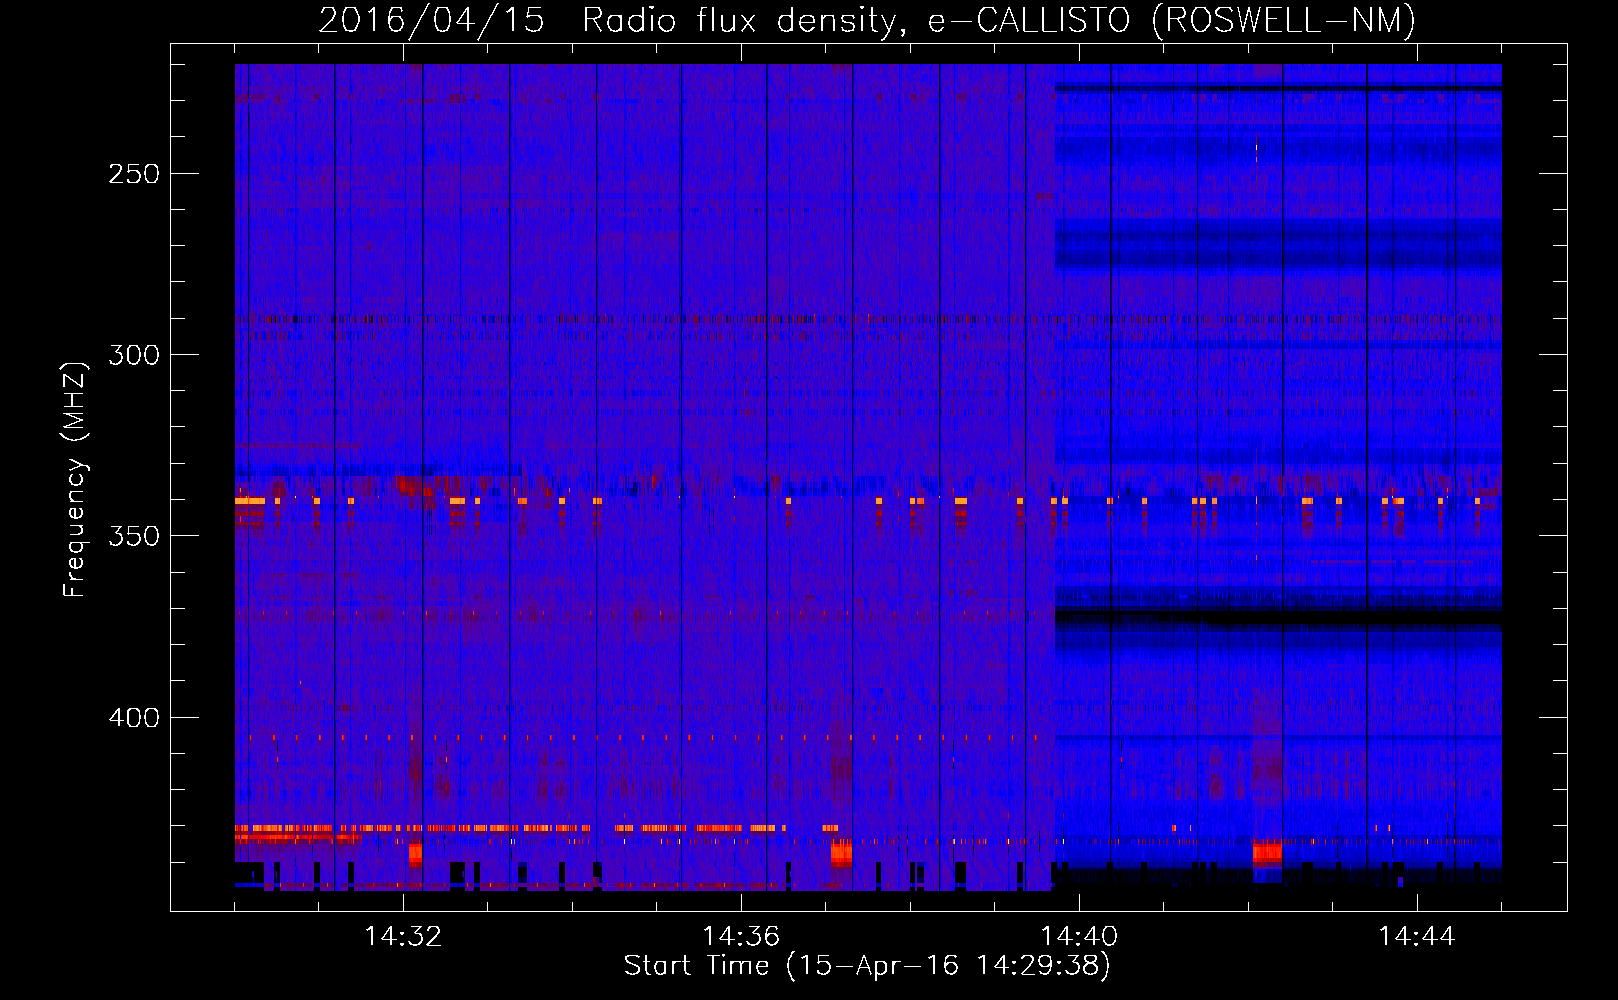Image resolution: width=1618 pixels, height=1000 pixels.
Task: Click the 300 frequency tick label
Action: pos(134,355)
